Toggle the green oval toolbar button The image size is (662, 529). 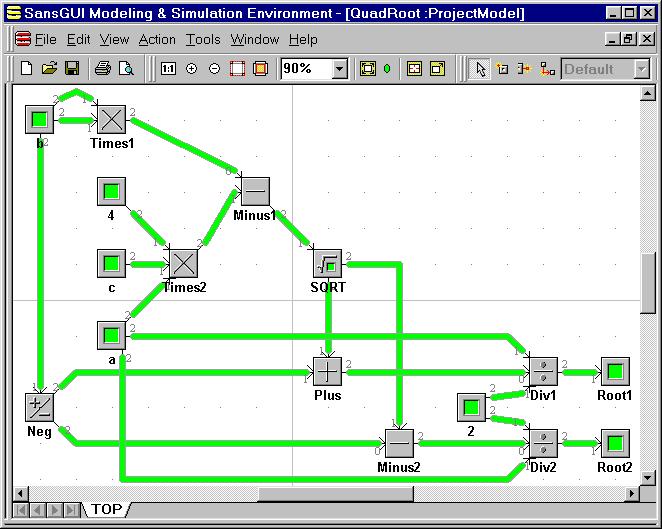[x=387, y=69]
